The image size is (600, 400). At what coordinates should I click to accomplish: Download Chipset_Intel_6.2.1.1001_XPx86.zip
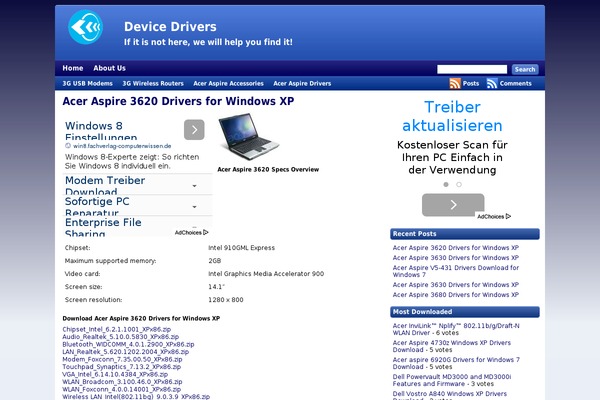coord(117,329)
